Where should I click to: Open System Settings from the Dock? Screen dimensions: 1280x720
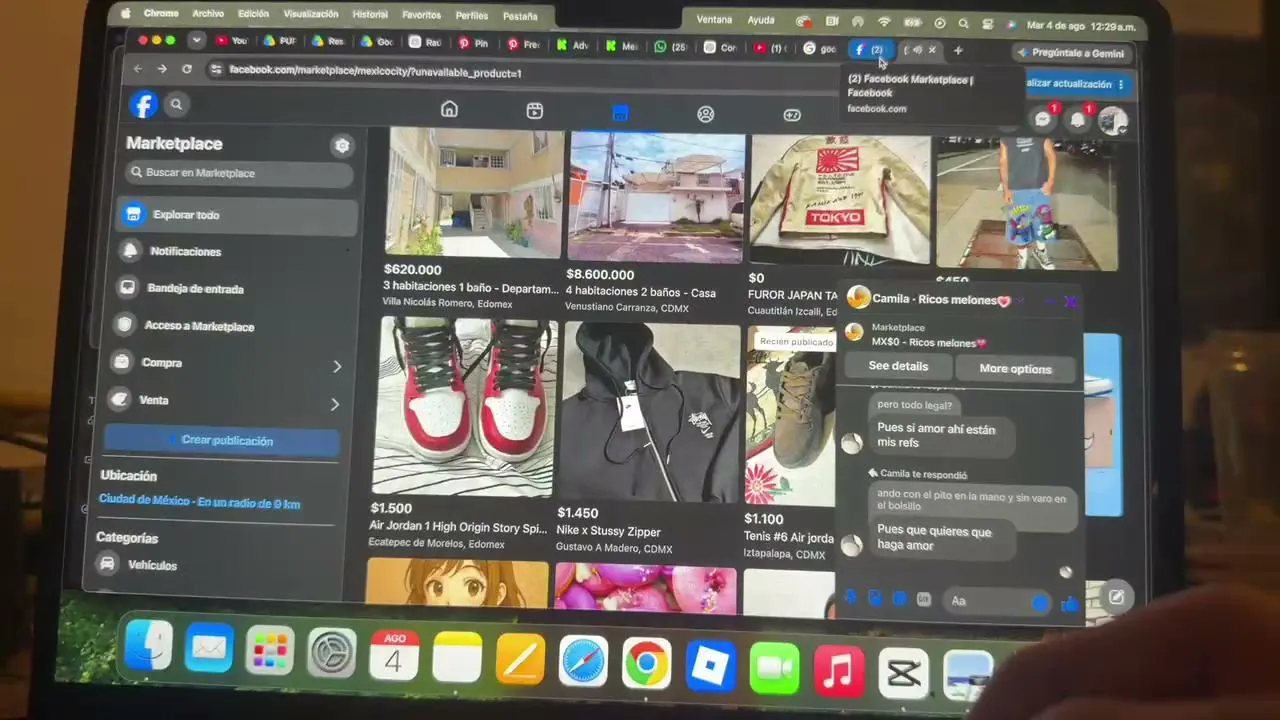[x=332, y=654]
